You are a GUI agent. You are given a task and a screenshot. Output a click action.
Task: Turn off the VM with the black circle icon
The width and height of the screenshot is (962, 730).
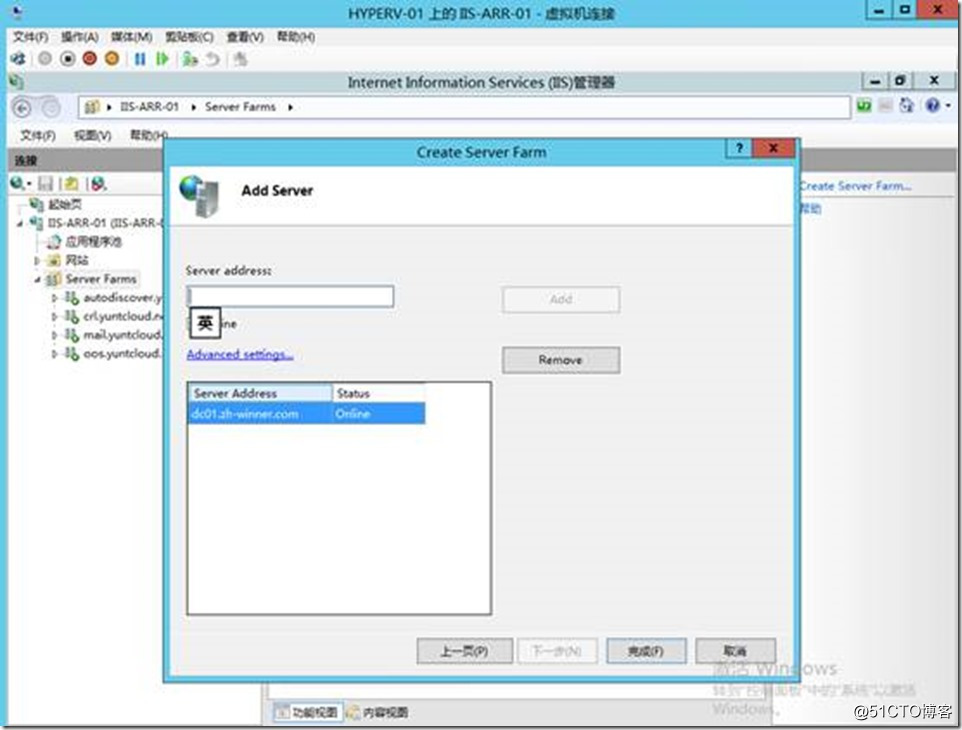[x=67, y=59]
